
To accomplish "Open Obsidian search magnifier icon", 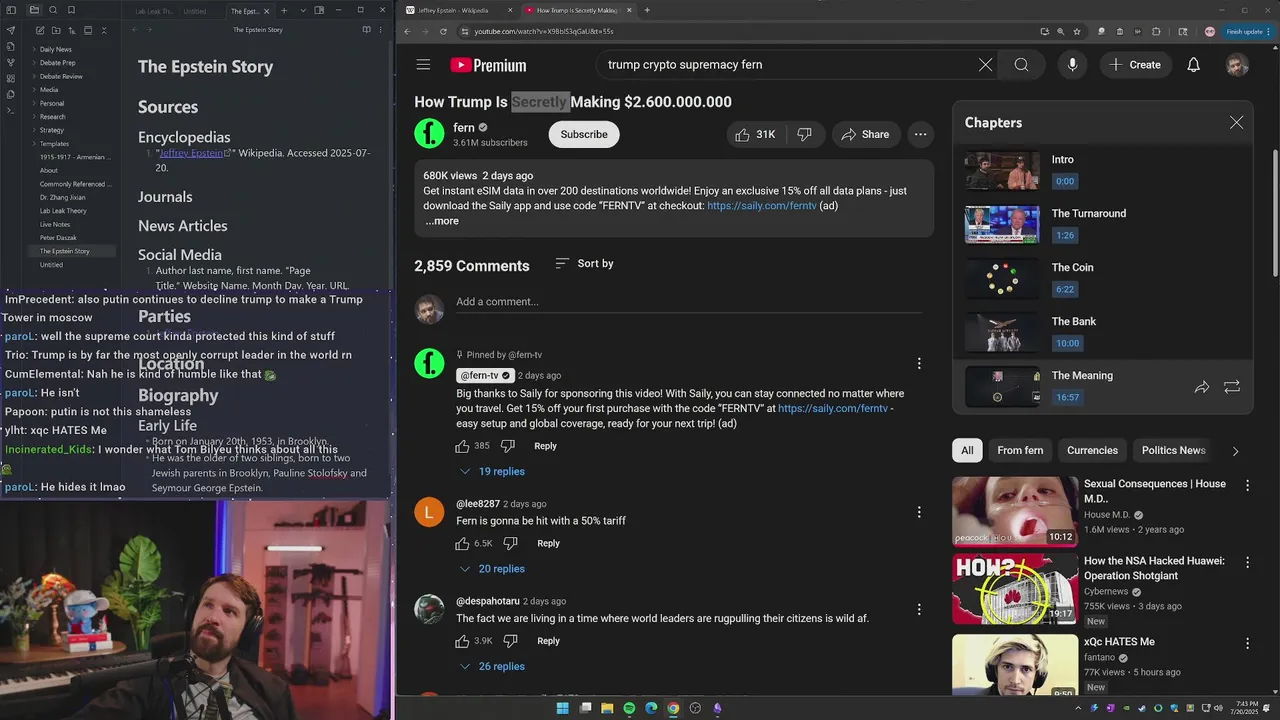I will coord(53,10).
